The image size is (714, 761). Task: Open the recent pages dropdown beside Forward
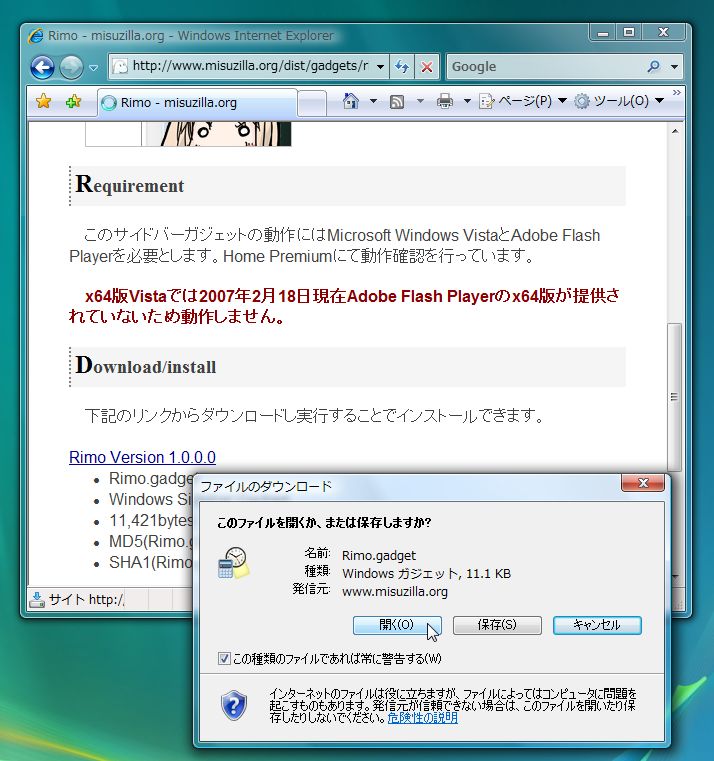94,67
